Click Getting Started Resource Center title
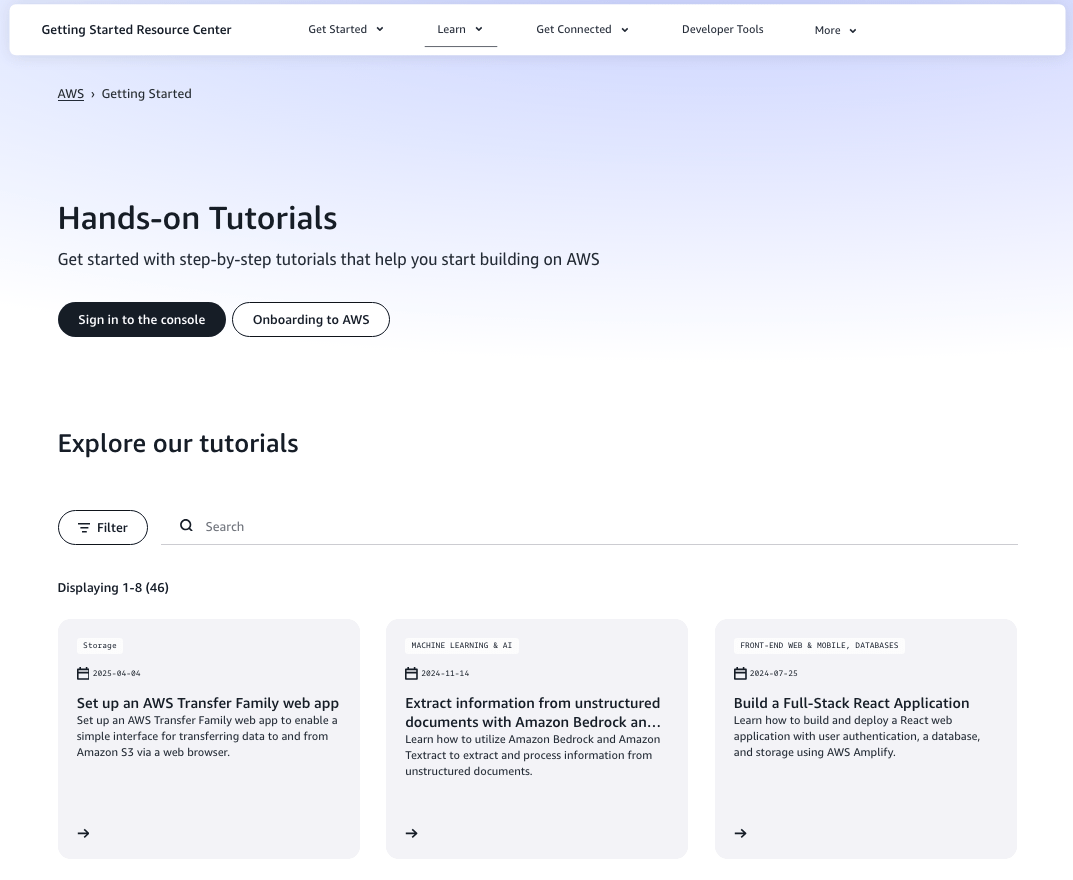 point(136,29)
